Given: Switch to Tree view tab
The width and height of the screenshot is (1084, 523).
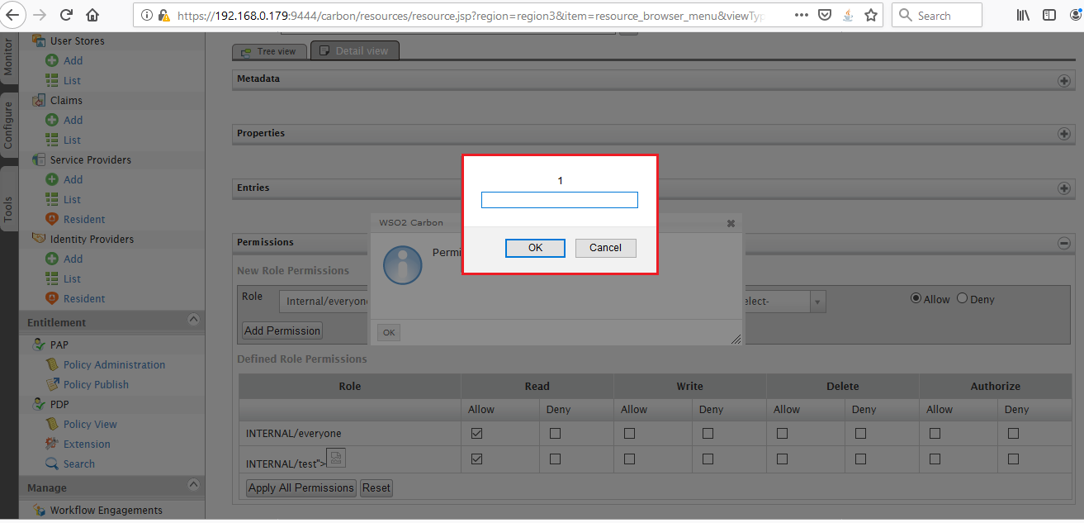Looking at the screenshot, I should coord(268,52).
